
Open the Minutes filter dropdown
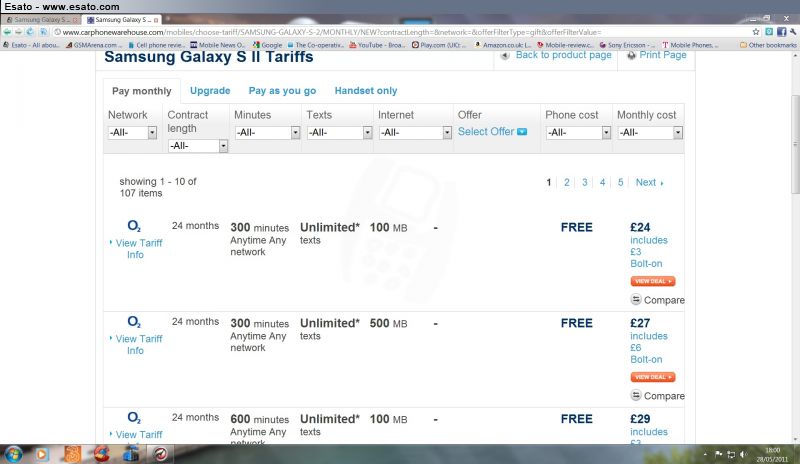coord(267,133)
